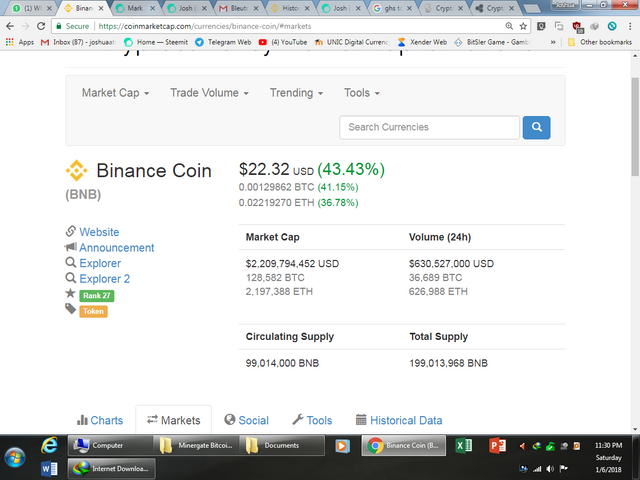Open Other bookmarks folder
This screenshot has height=480, width=640.
(x=600, y=42)
